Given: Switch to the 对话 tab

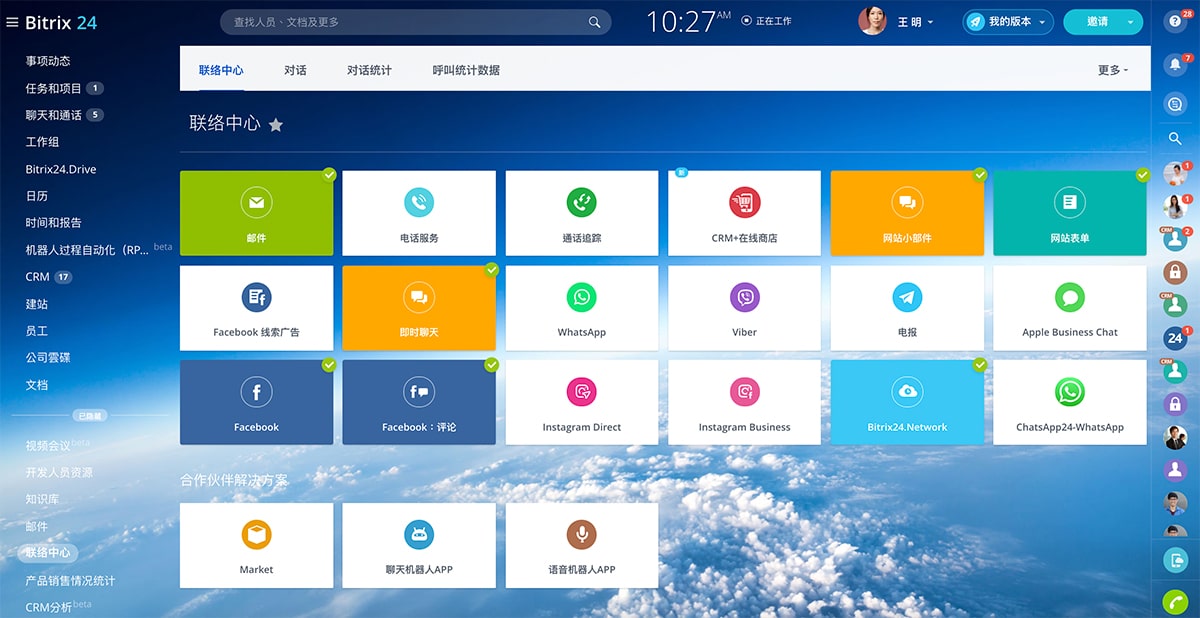Looking at the screenshot, I should (295, 70).
